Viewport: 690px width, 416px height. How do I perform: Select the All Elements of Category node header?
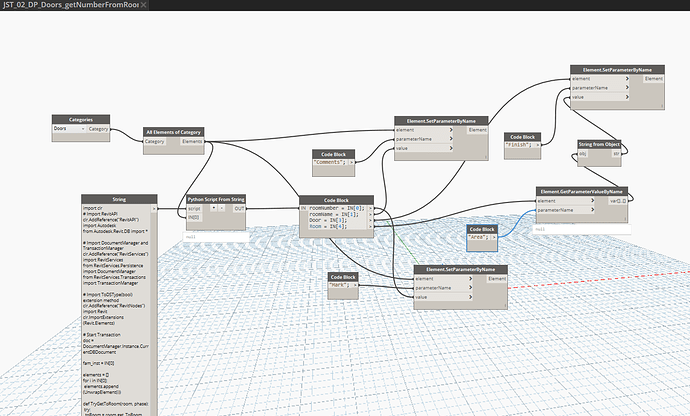click(174, 130)
